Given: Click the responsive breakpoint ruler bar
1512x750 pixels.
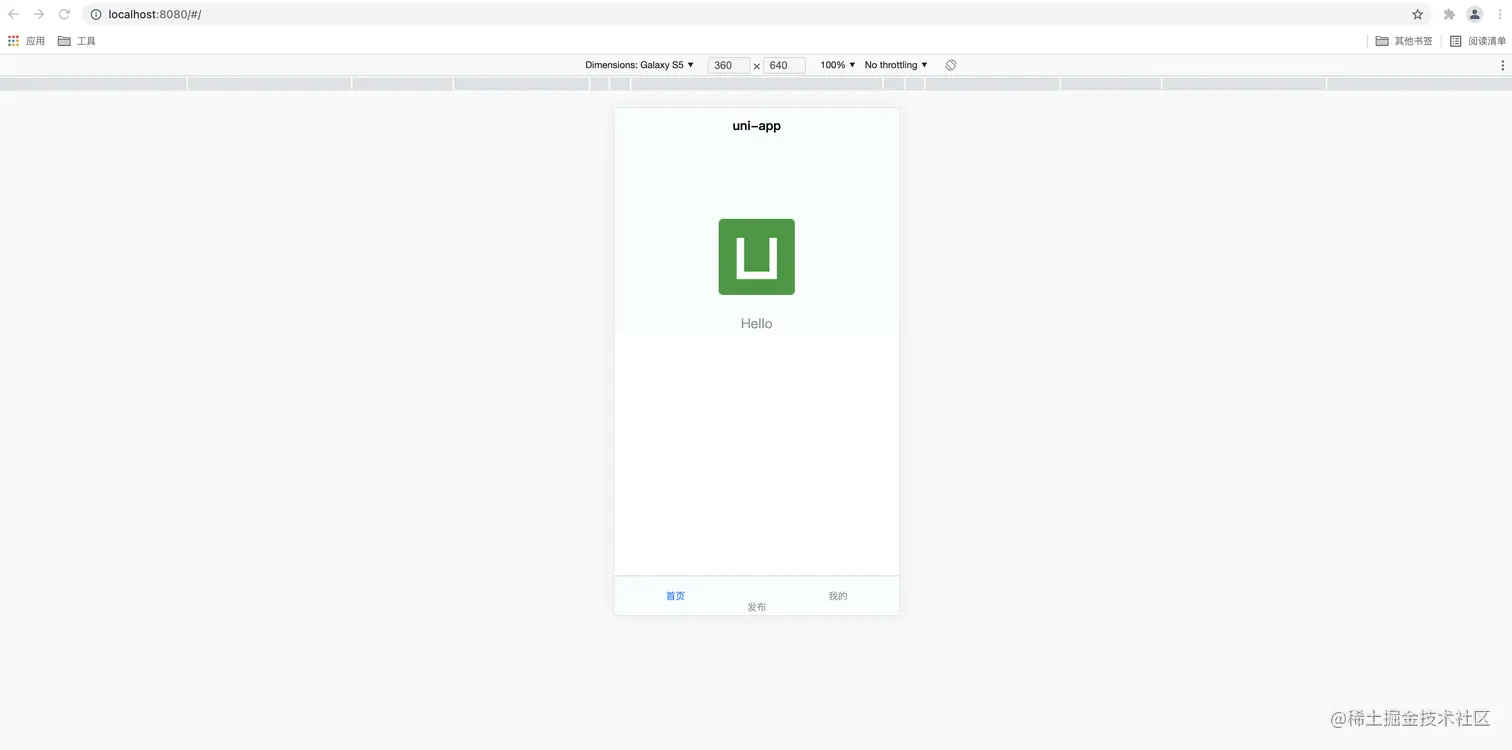Looking at the screenshot, I should [x=756, y=84].
